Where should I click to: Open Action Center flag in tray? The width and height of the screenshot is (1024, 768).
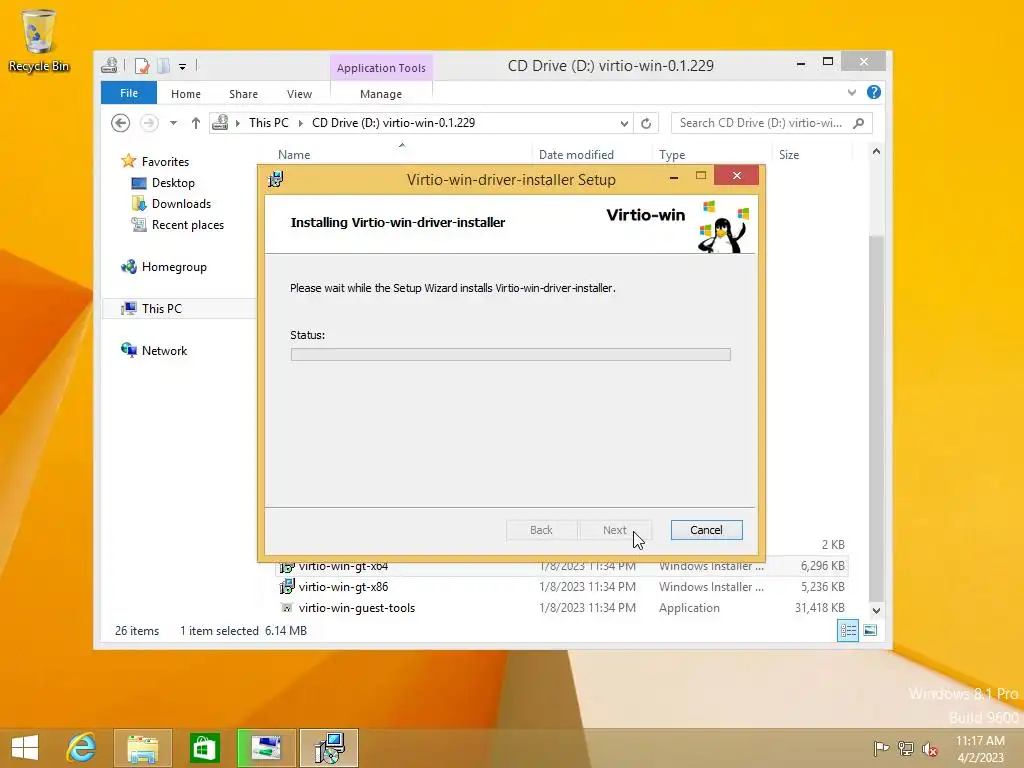881,748
